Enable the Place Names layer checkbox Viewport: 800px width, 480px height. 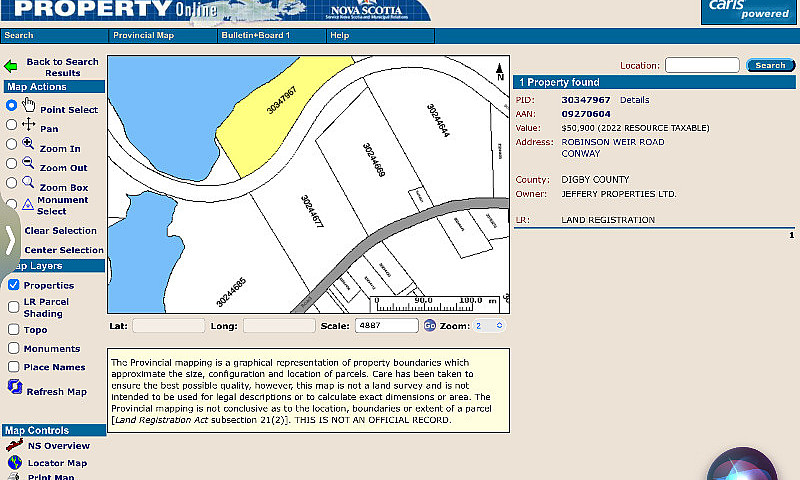(x=14, y=366)
